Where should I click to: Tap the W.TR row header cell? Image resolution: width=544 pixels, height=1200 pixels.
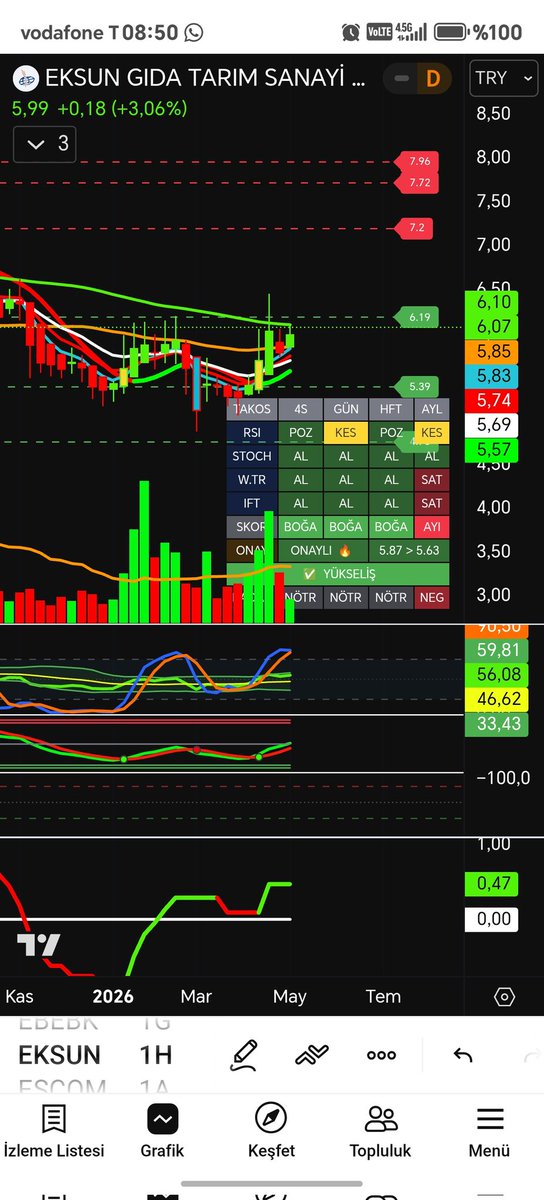tap(252, 480)
